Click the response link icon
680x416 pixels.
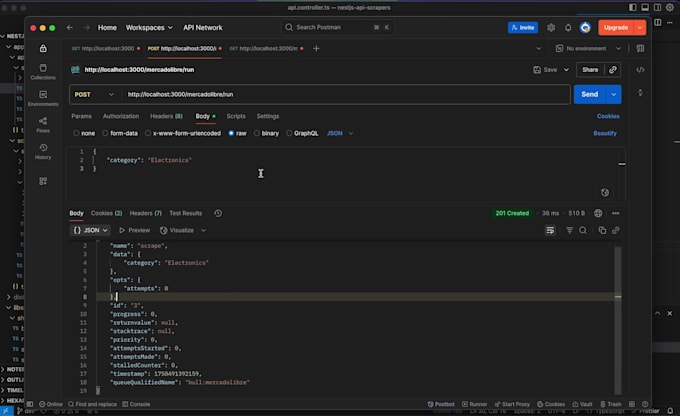click(615, 230)
